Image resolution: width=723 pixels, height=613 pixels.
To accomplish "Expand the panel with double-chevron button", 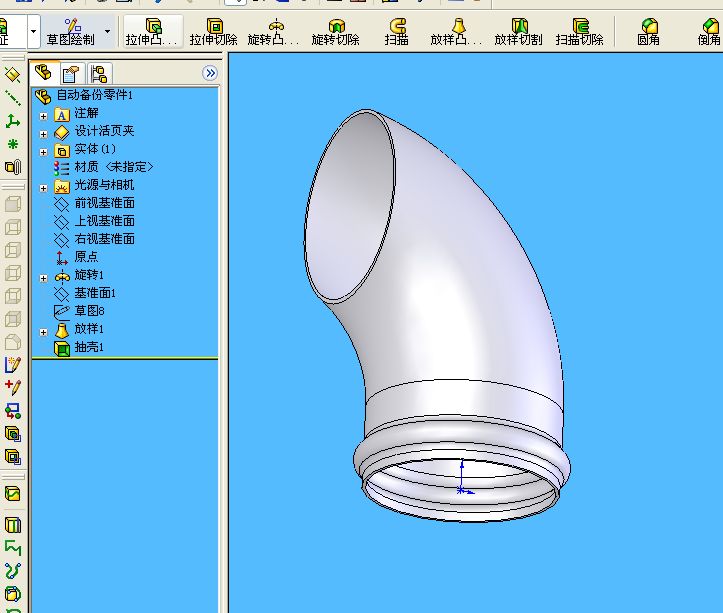I will (210, 73).
